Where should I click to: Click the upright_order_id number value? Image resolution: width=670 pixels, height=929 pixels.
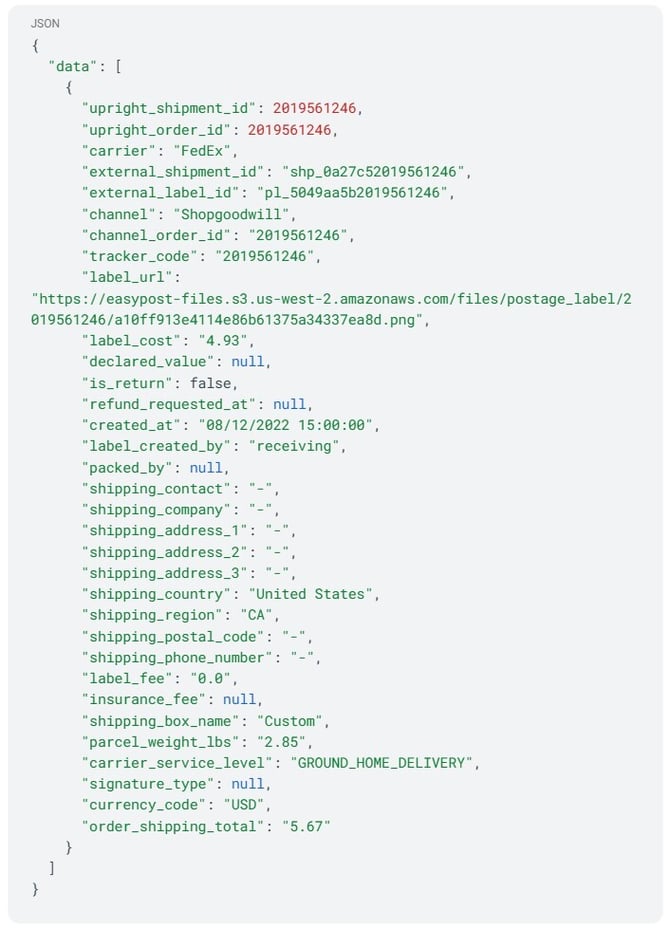pyautogui.click(x=292, y=129)
